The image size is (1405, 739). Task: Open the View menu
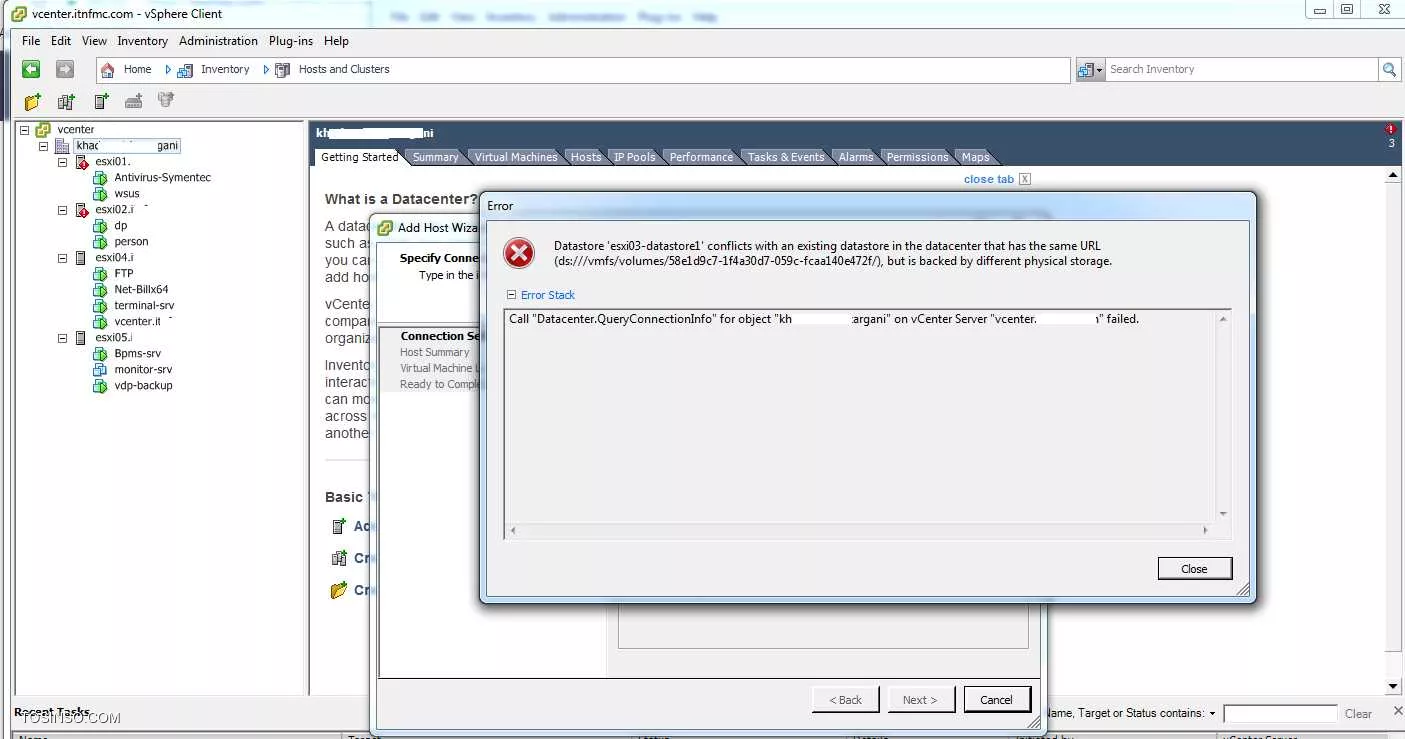pos(94,41)
